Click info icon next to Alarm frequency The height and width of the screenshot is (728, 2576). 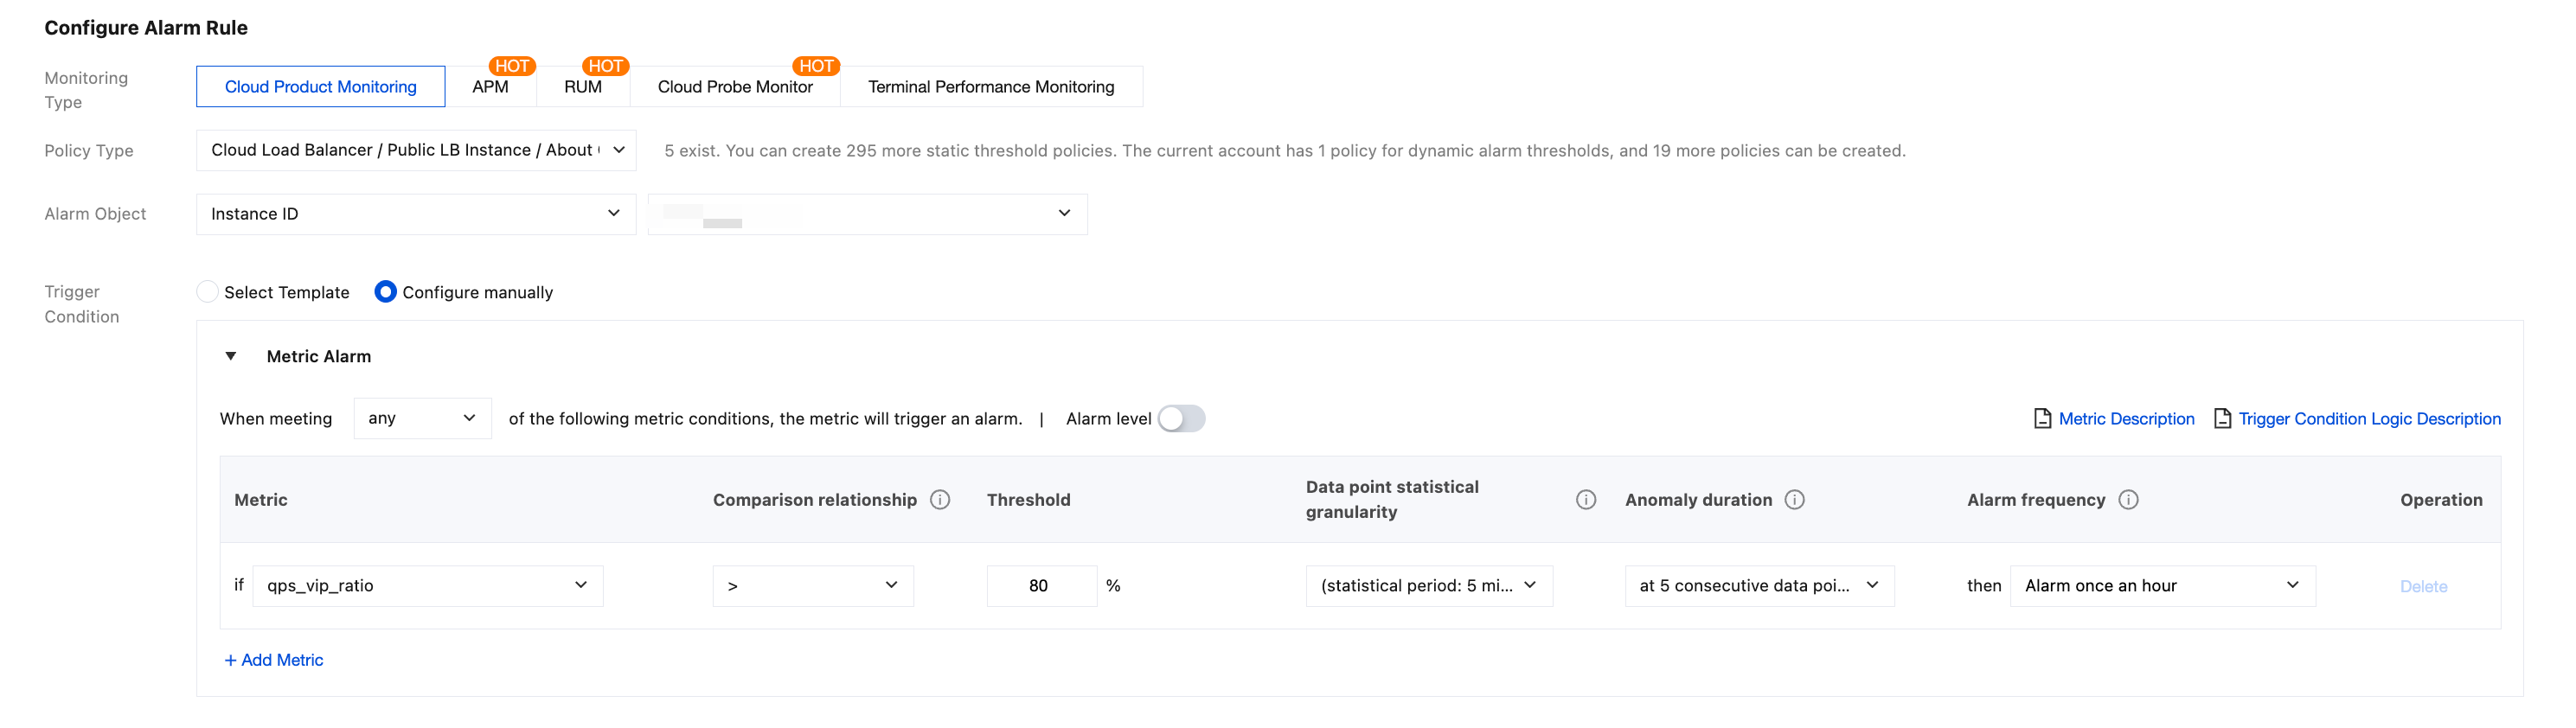pyautogui.click(x=2129, y=500)
